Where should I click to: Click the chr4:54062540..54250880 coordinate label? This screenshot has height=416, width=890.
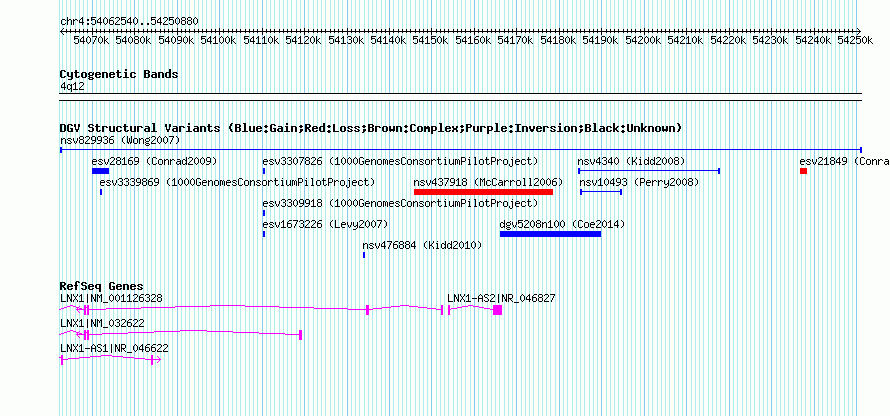(129, 22)
